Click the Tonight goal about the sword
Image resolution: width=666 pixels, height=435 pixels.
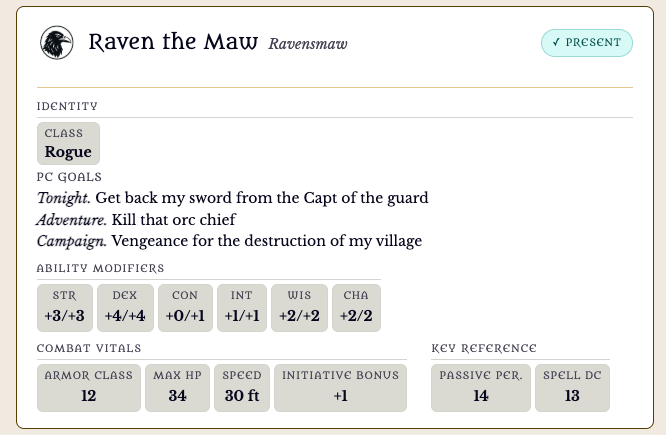pos(233,198)
